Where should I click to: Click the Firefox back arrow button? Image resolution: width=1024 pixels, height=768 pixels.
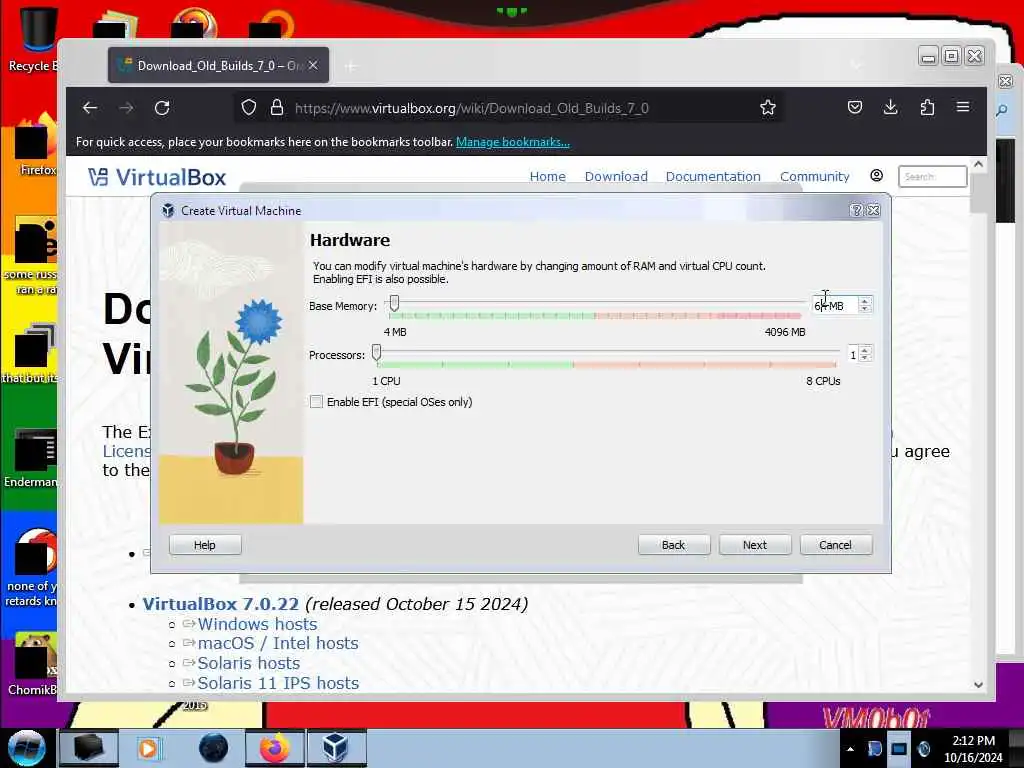(90, 108)
